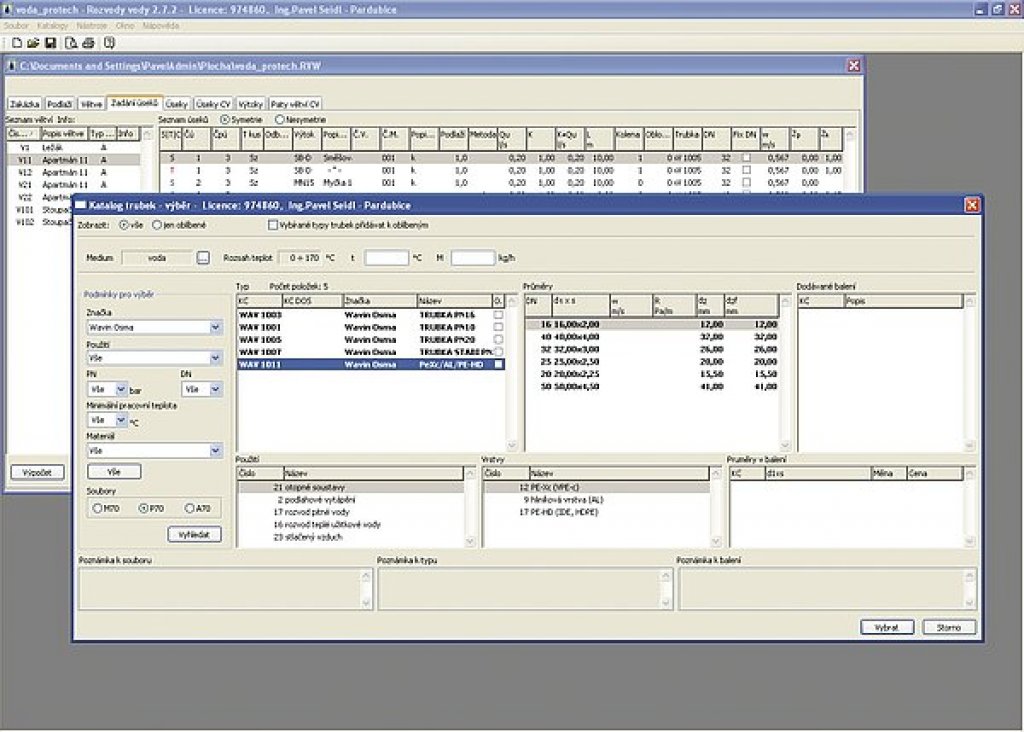This screenshot has width=1024, height=732.
Task: Click the Save floppy disk icon
Action: [x=49, y=43]
